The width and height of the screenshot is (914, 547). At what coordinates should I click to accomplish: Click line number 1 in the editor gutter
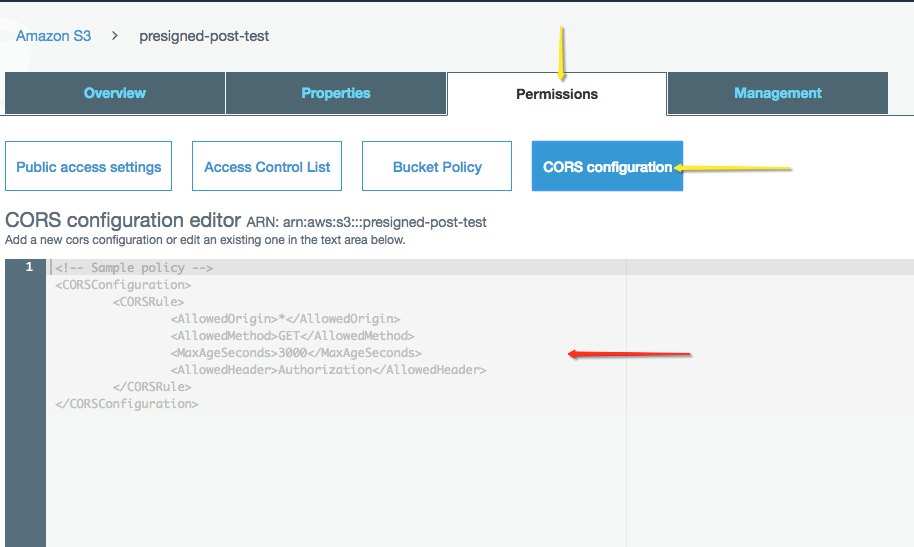click(29, 267)
